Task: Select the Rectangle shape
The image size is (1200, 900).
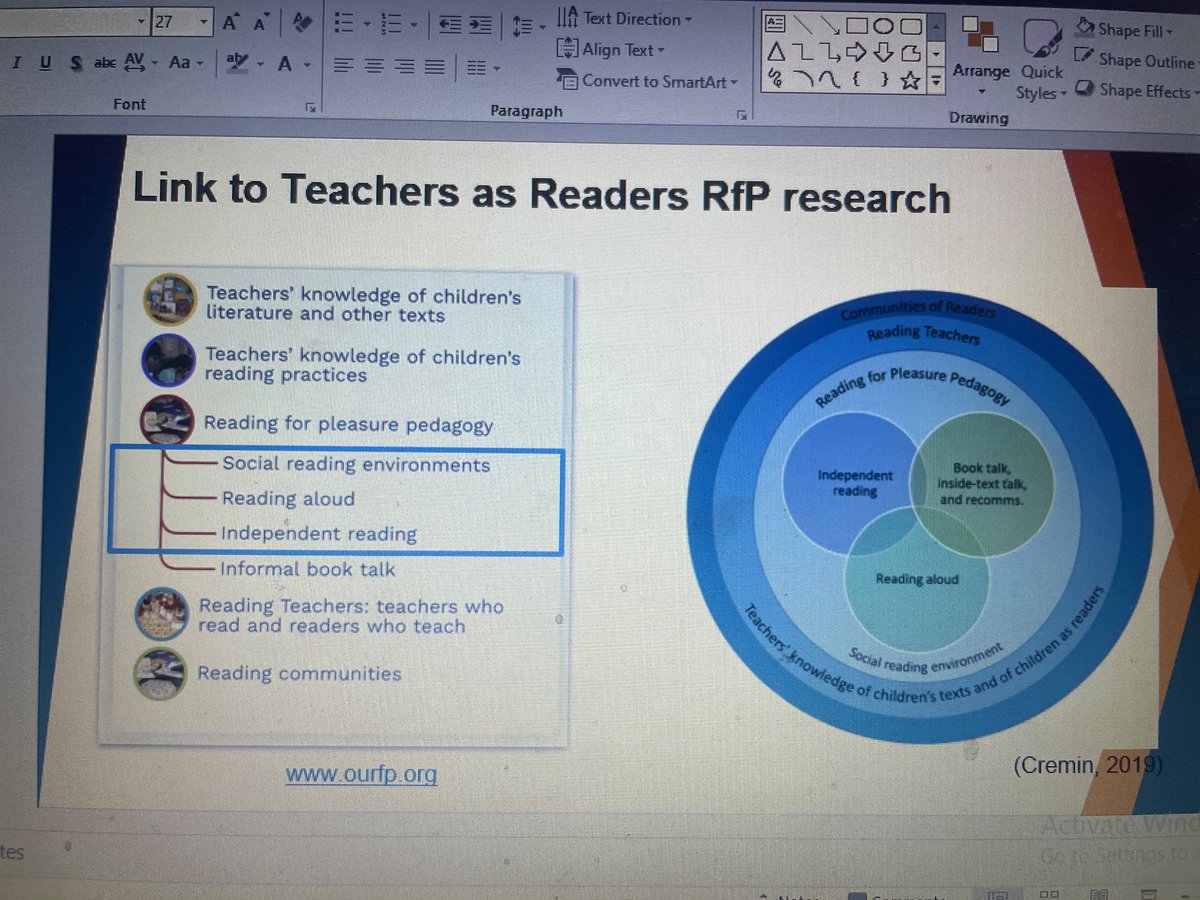Action: tap(858, 26)
